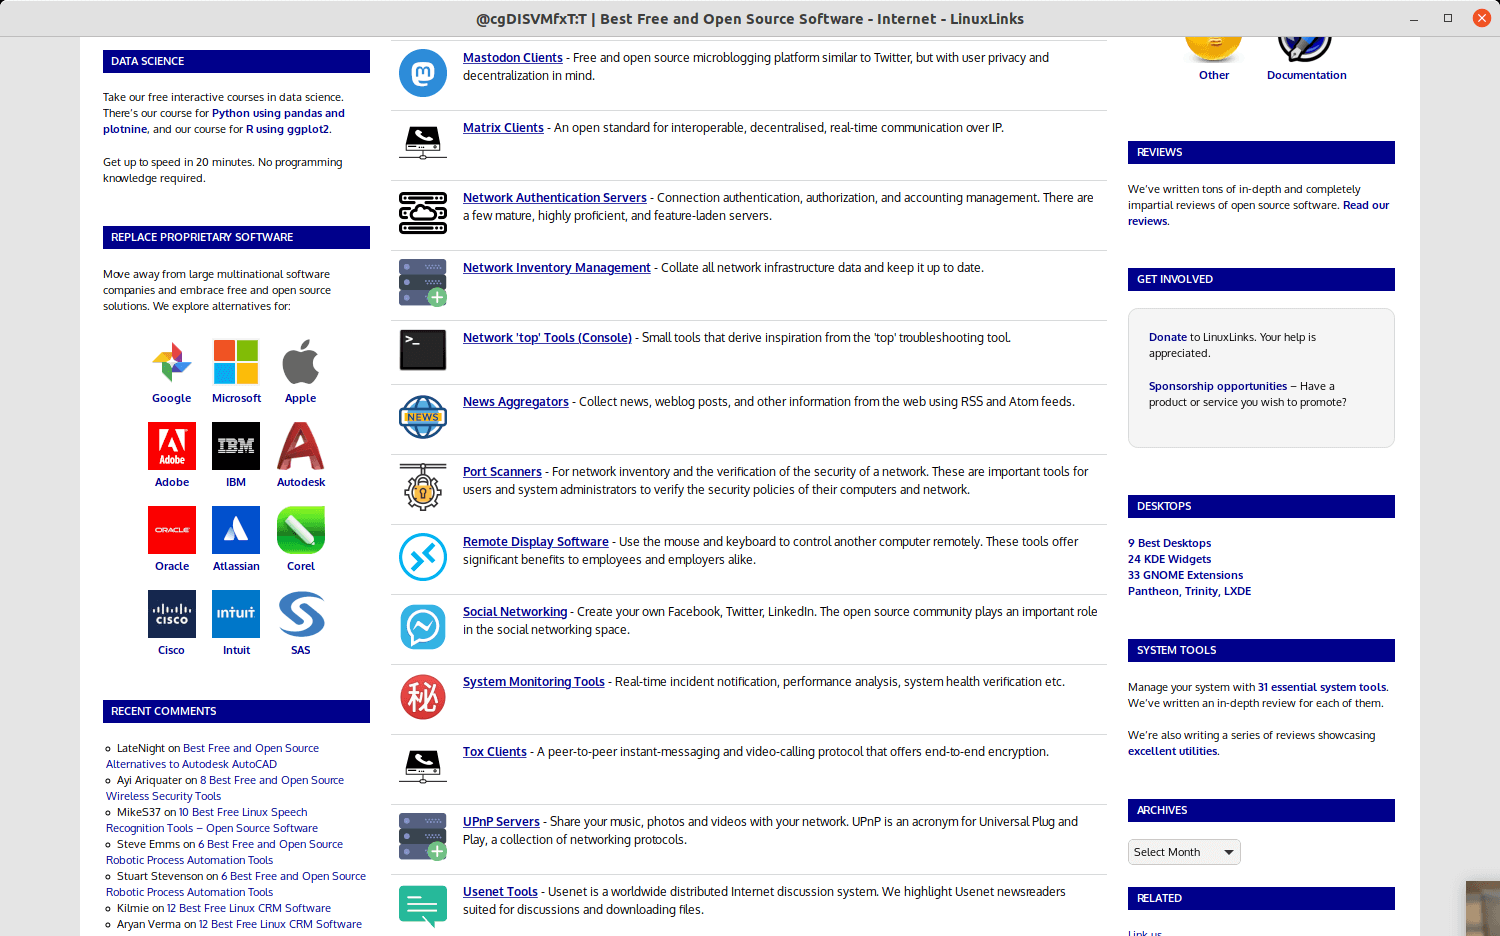Click the 24 KDE Widgets link
The width and height of the screenshot is (1500, 936).
pos(1169,560)
